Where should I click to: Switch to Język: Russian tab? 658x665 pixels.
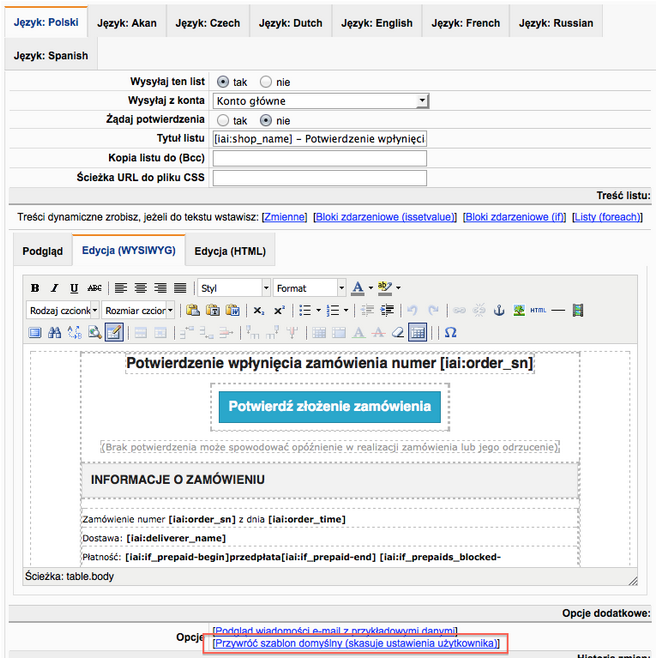pyautogui.click(x=556, y=23)
